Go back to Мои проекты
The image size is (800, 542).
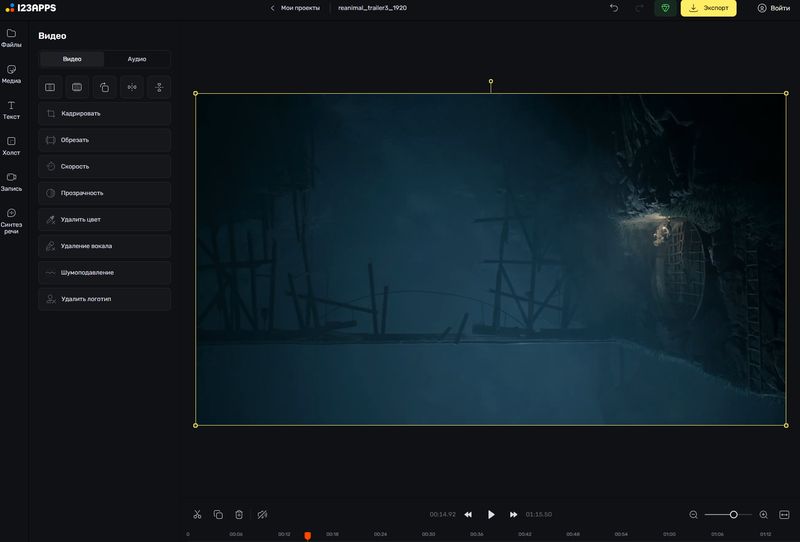[x=295, y=8]
